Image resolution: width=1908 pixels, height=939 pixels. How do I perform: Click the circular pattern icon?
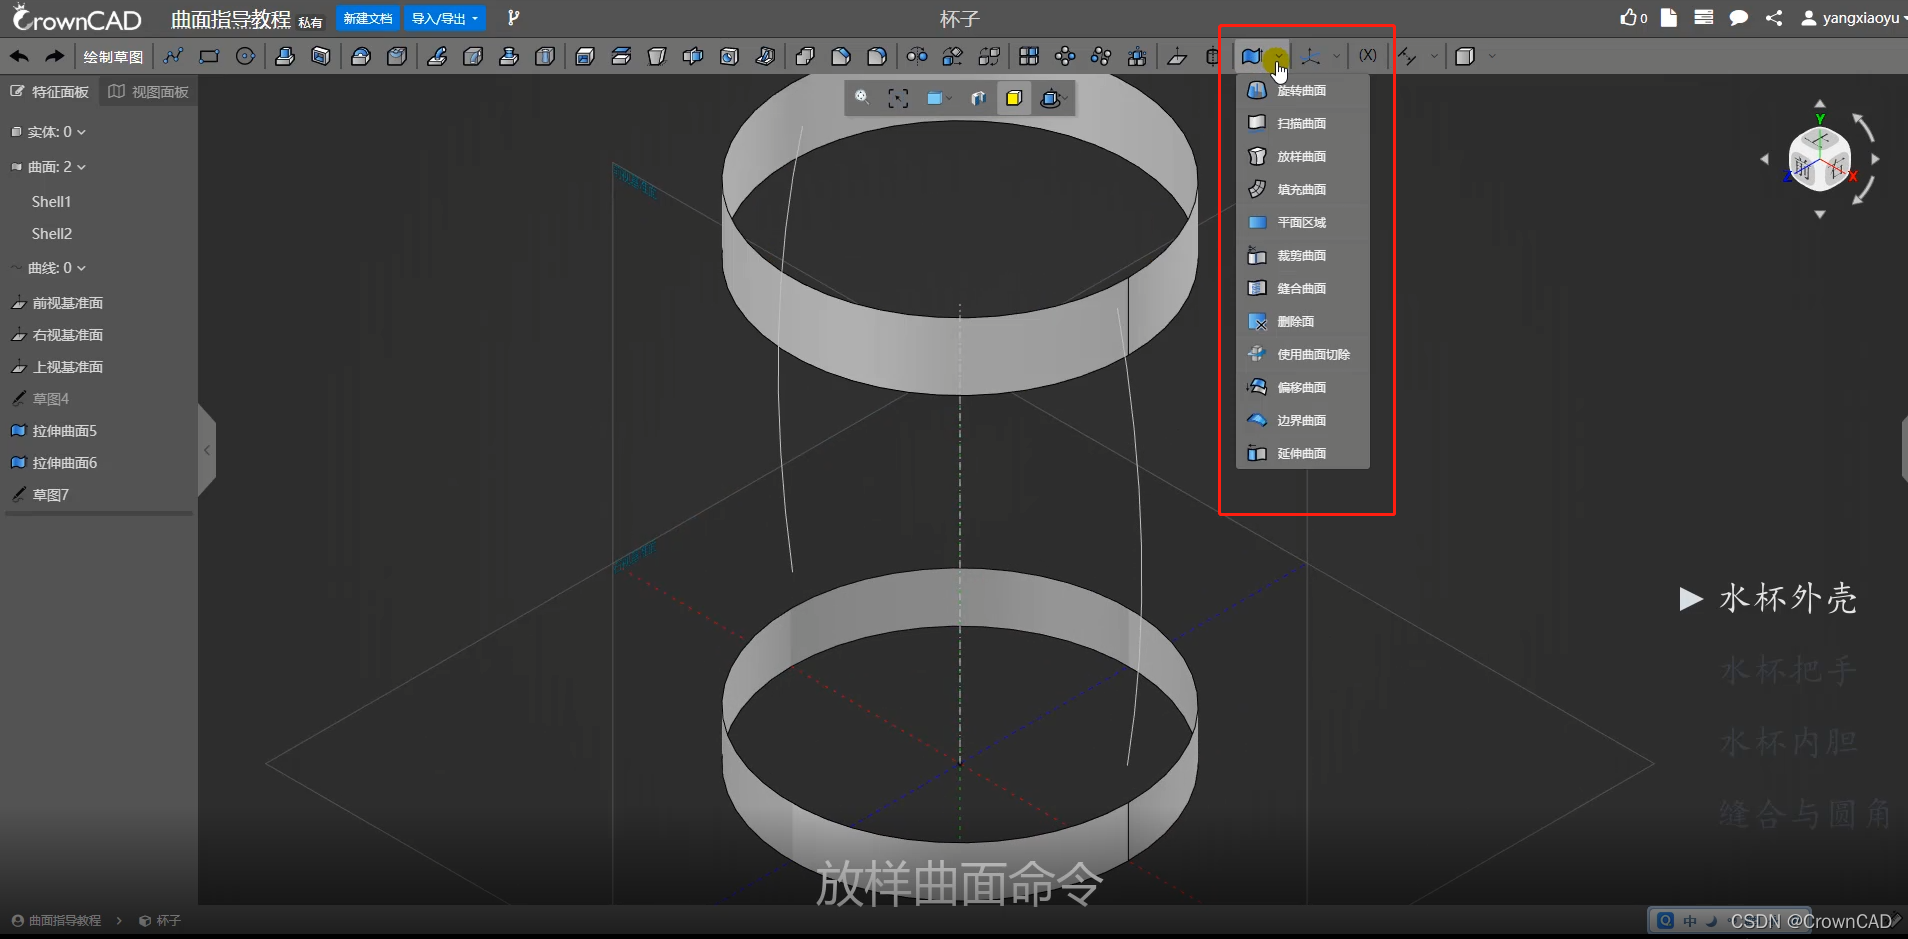[x=1065, y=56]
